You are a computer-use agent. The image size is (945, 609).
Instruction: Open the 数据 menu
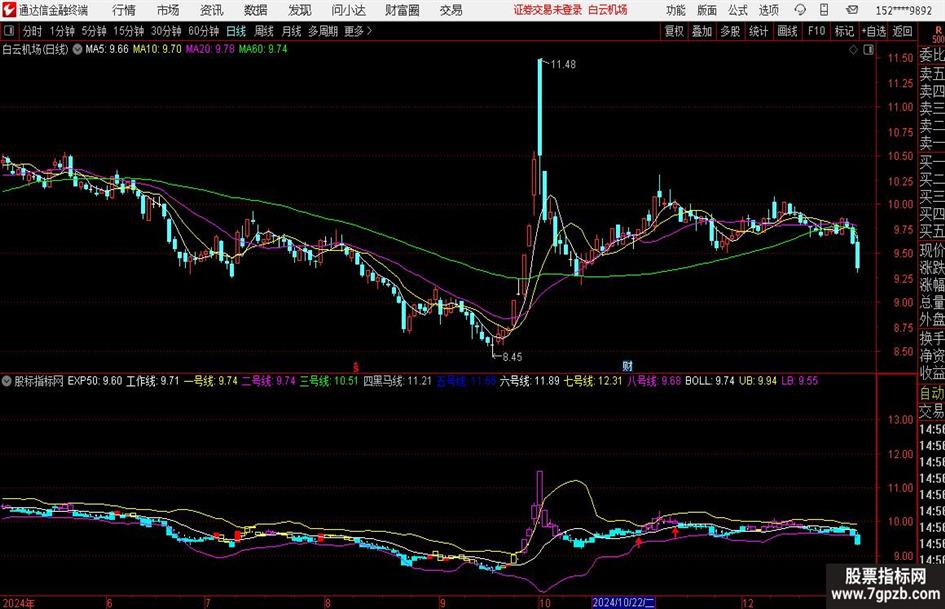pos(256,10)
